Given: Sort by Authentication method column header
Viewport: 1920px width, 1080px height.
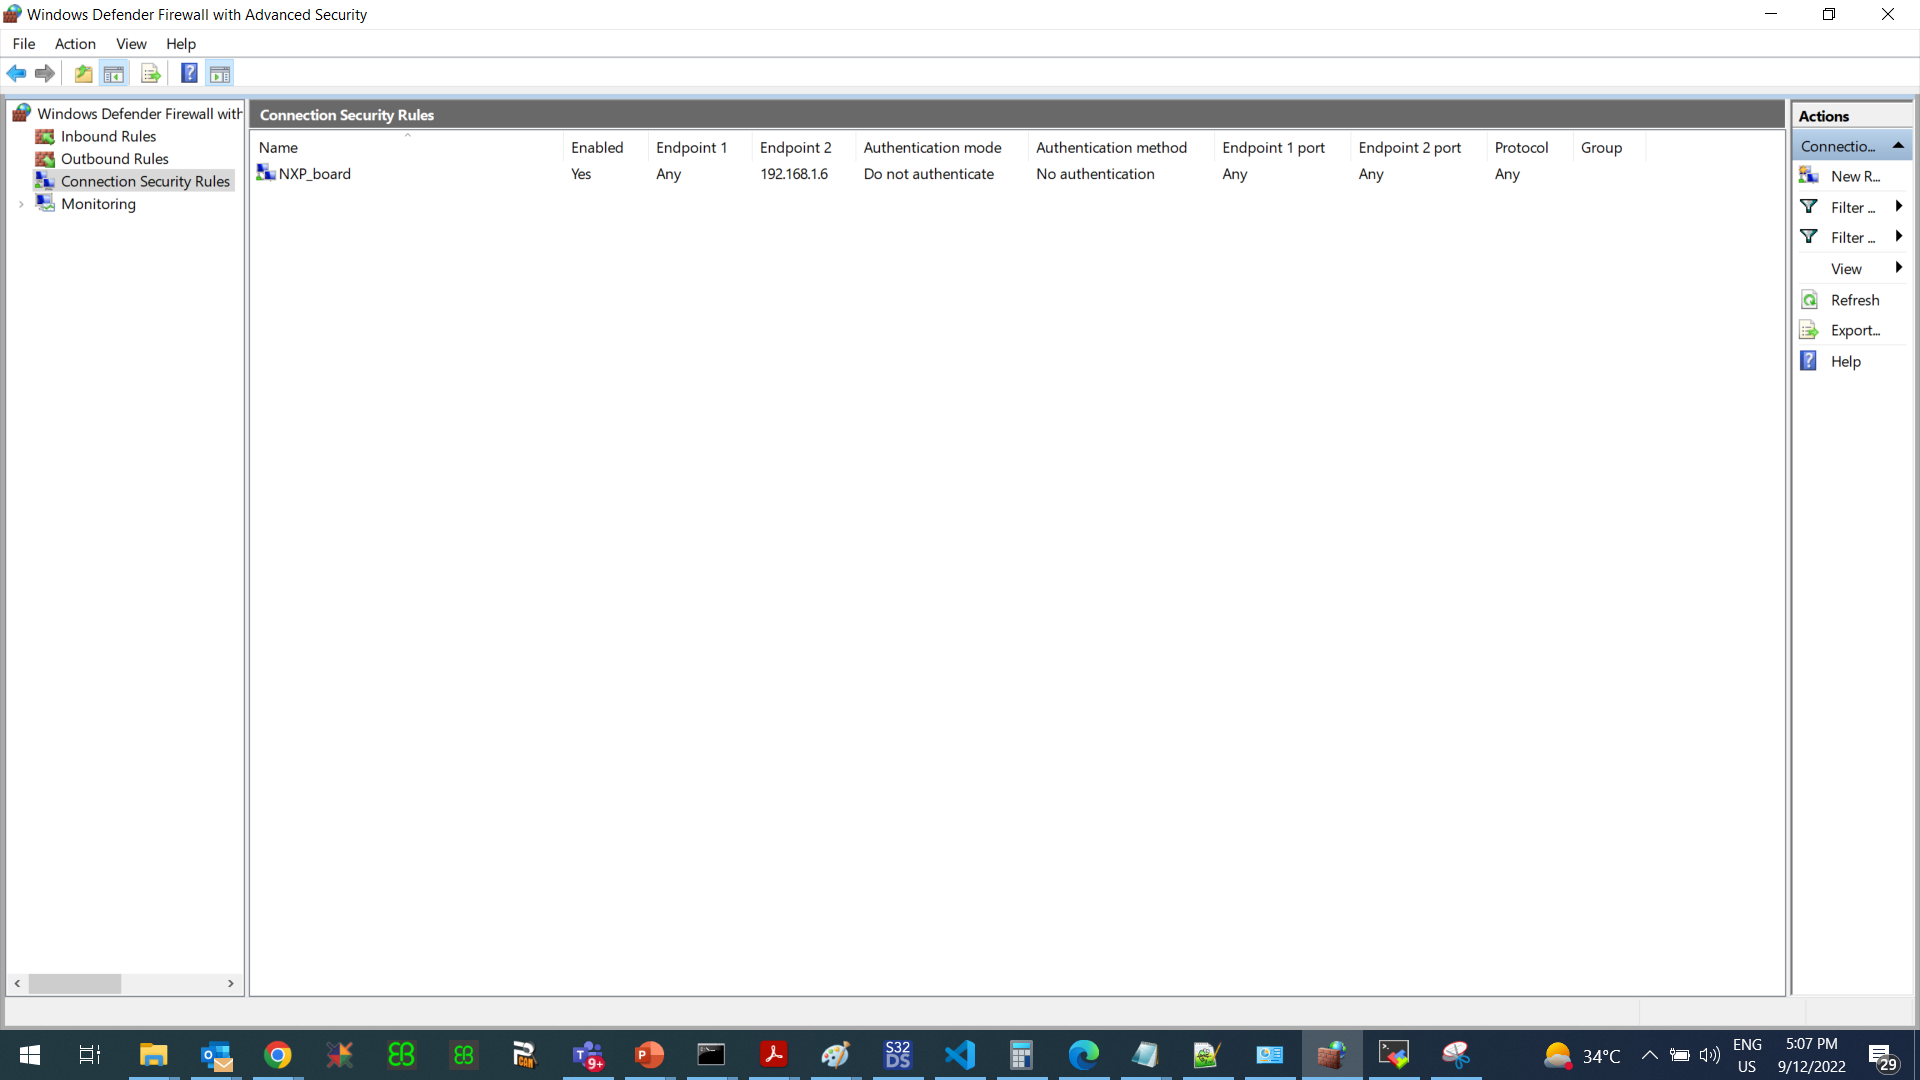Looking at the screenshot, I should click(x=1120, y=147).
